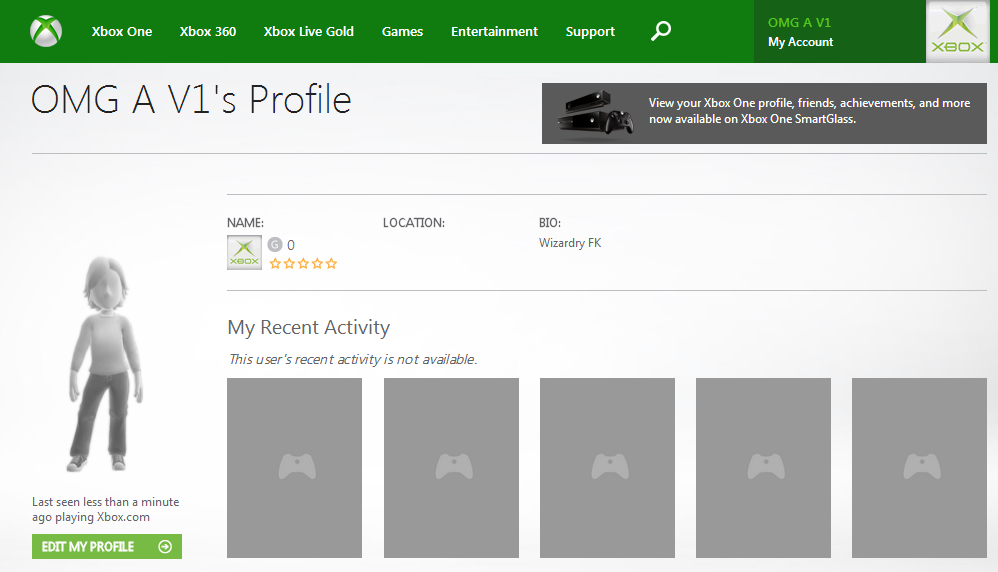Click the gamerscore G icon
Image resolution: width=998 pixels, height=572 pixels.
[274, 244]
